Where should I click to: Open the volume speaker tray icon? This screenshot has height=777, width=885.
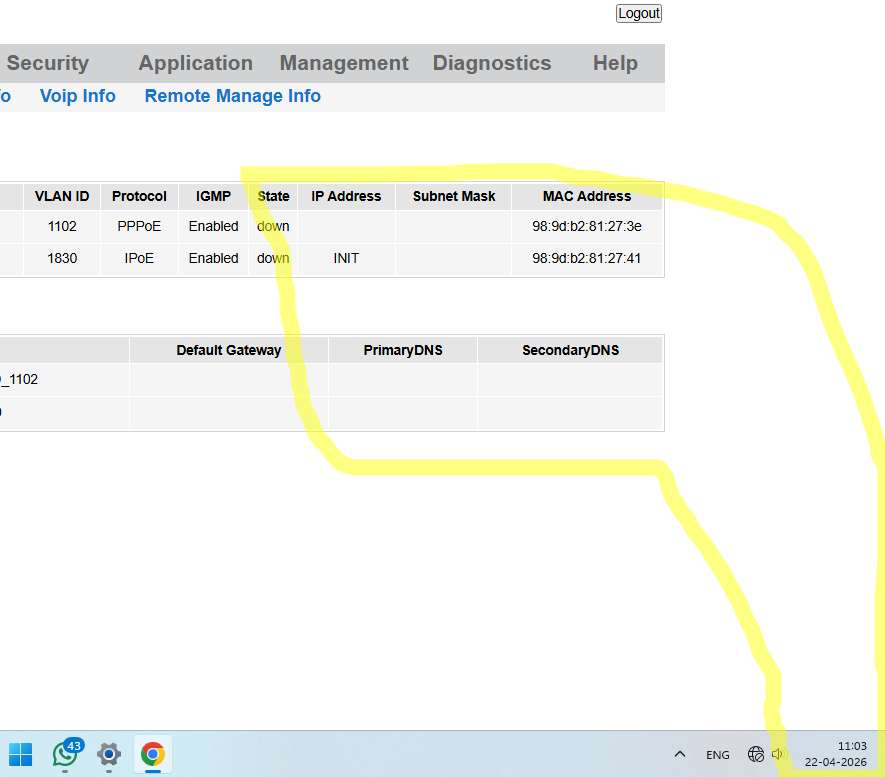click(778, 754)
